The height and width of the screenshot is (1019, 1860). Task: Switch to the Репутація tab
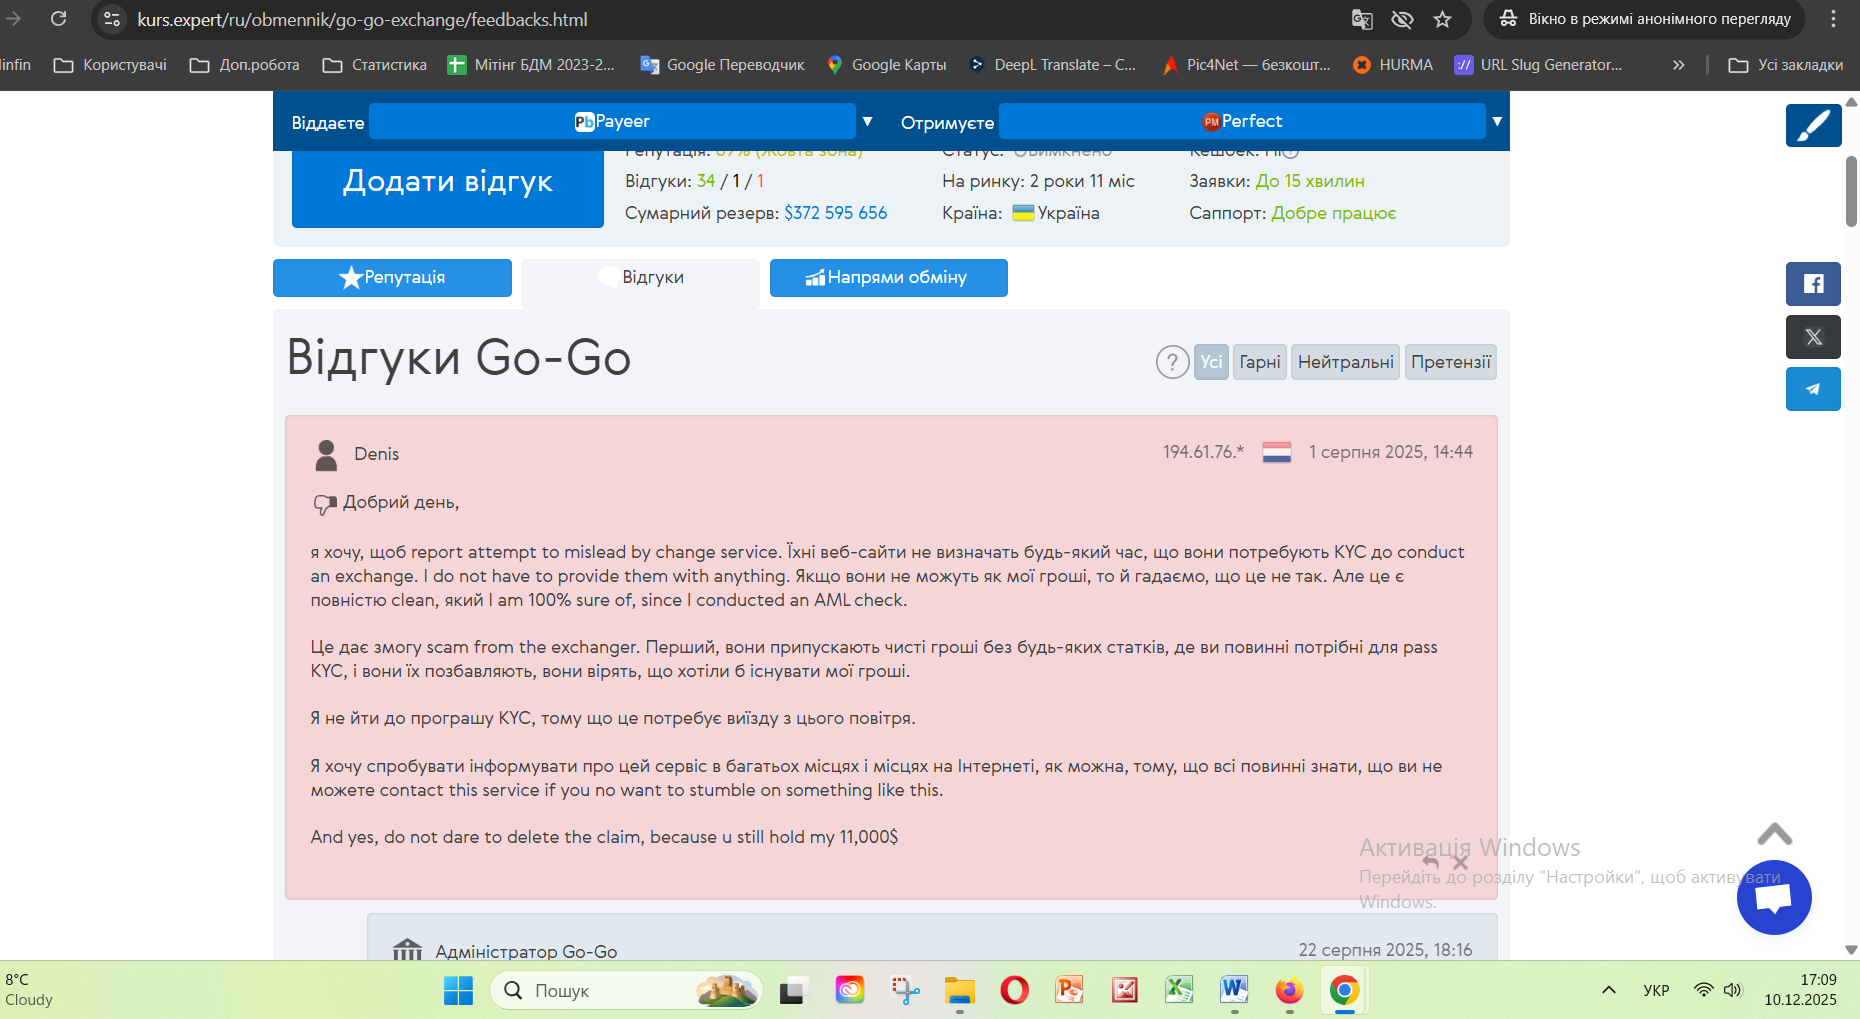[392, 278]
